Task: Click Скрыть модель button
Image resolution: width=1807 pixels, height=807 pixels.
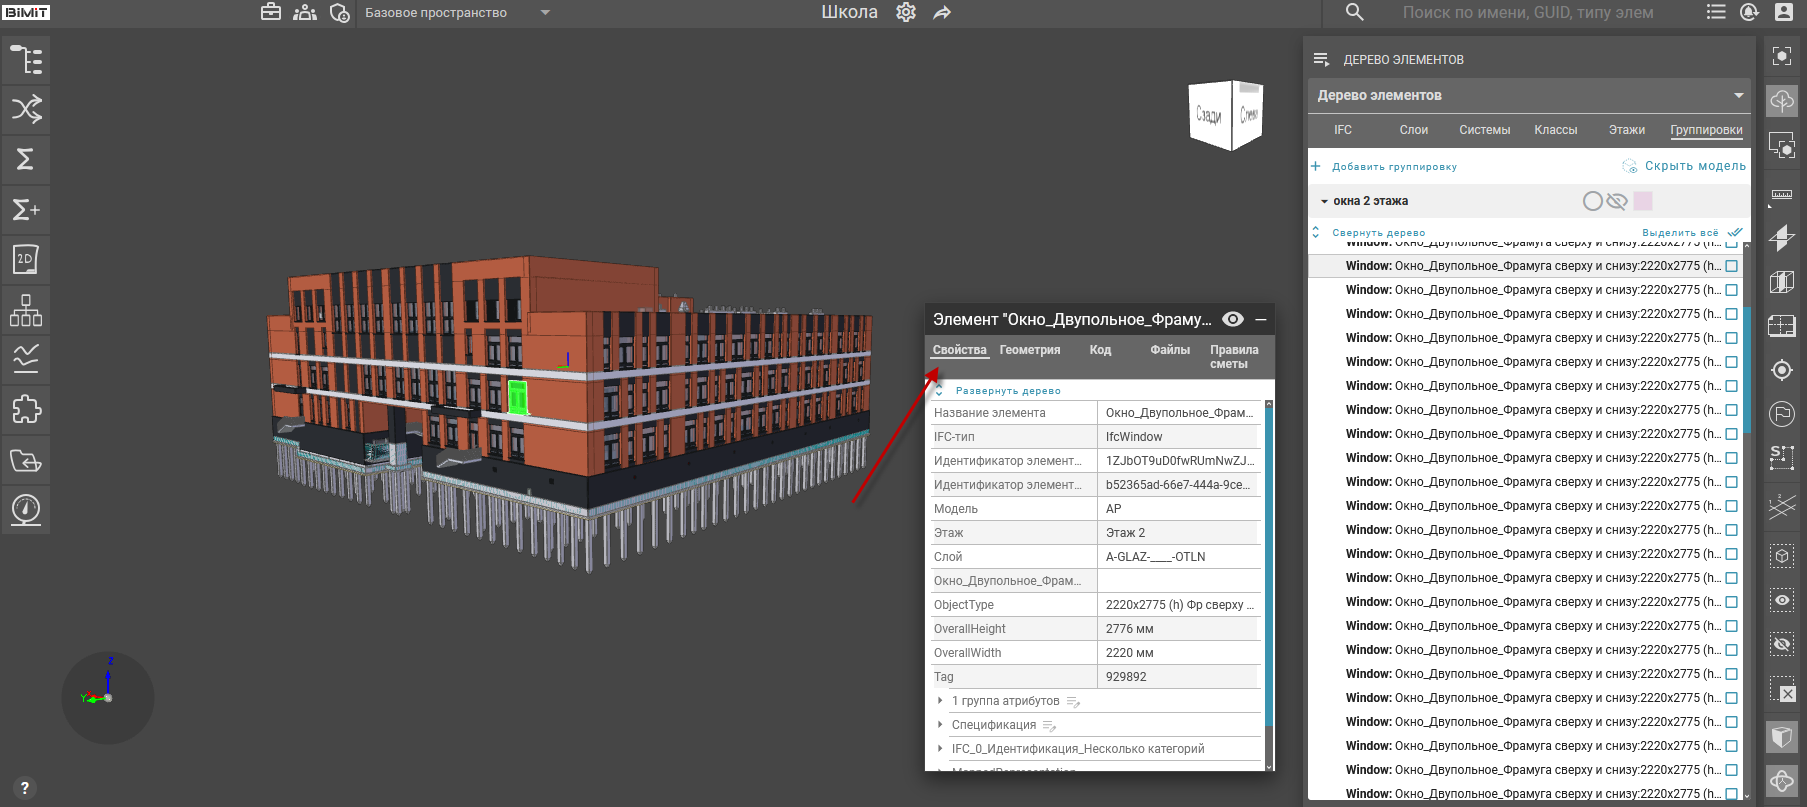Action: 1694,166
